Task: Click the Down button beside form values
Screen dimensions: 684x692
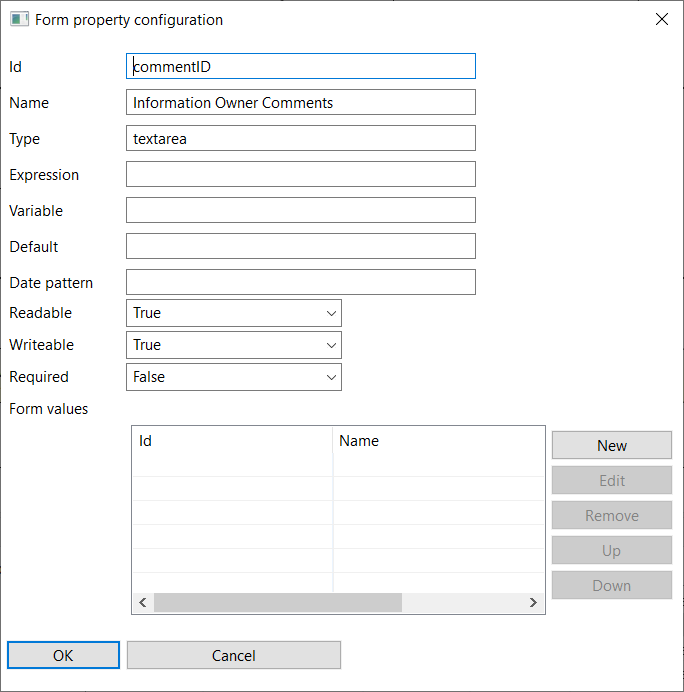Action: tap(612, 585)
